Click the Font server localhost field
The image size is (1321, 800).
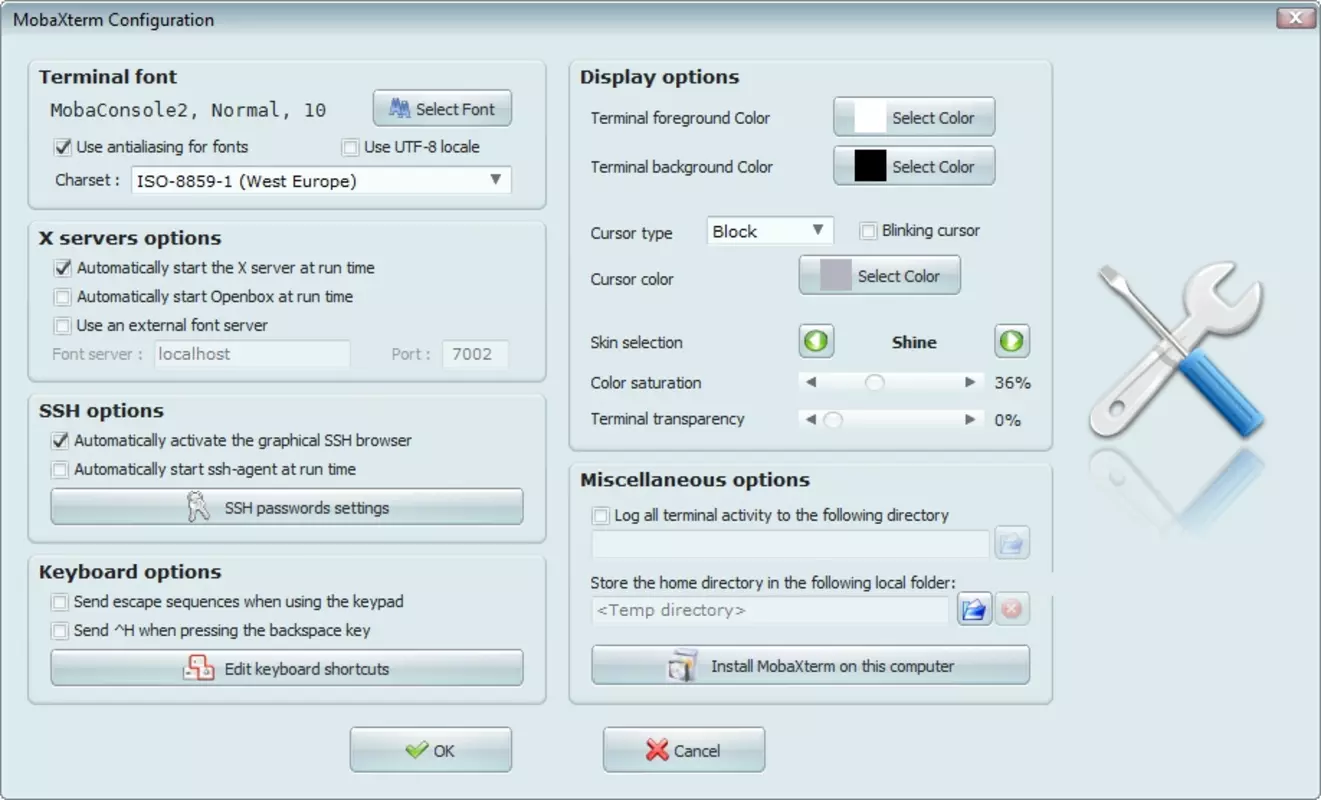pyautogui.click(x=252, y=354)
